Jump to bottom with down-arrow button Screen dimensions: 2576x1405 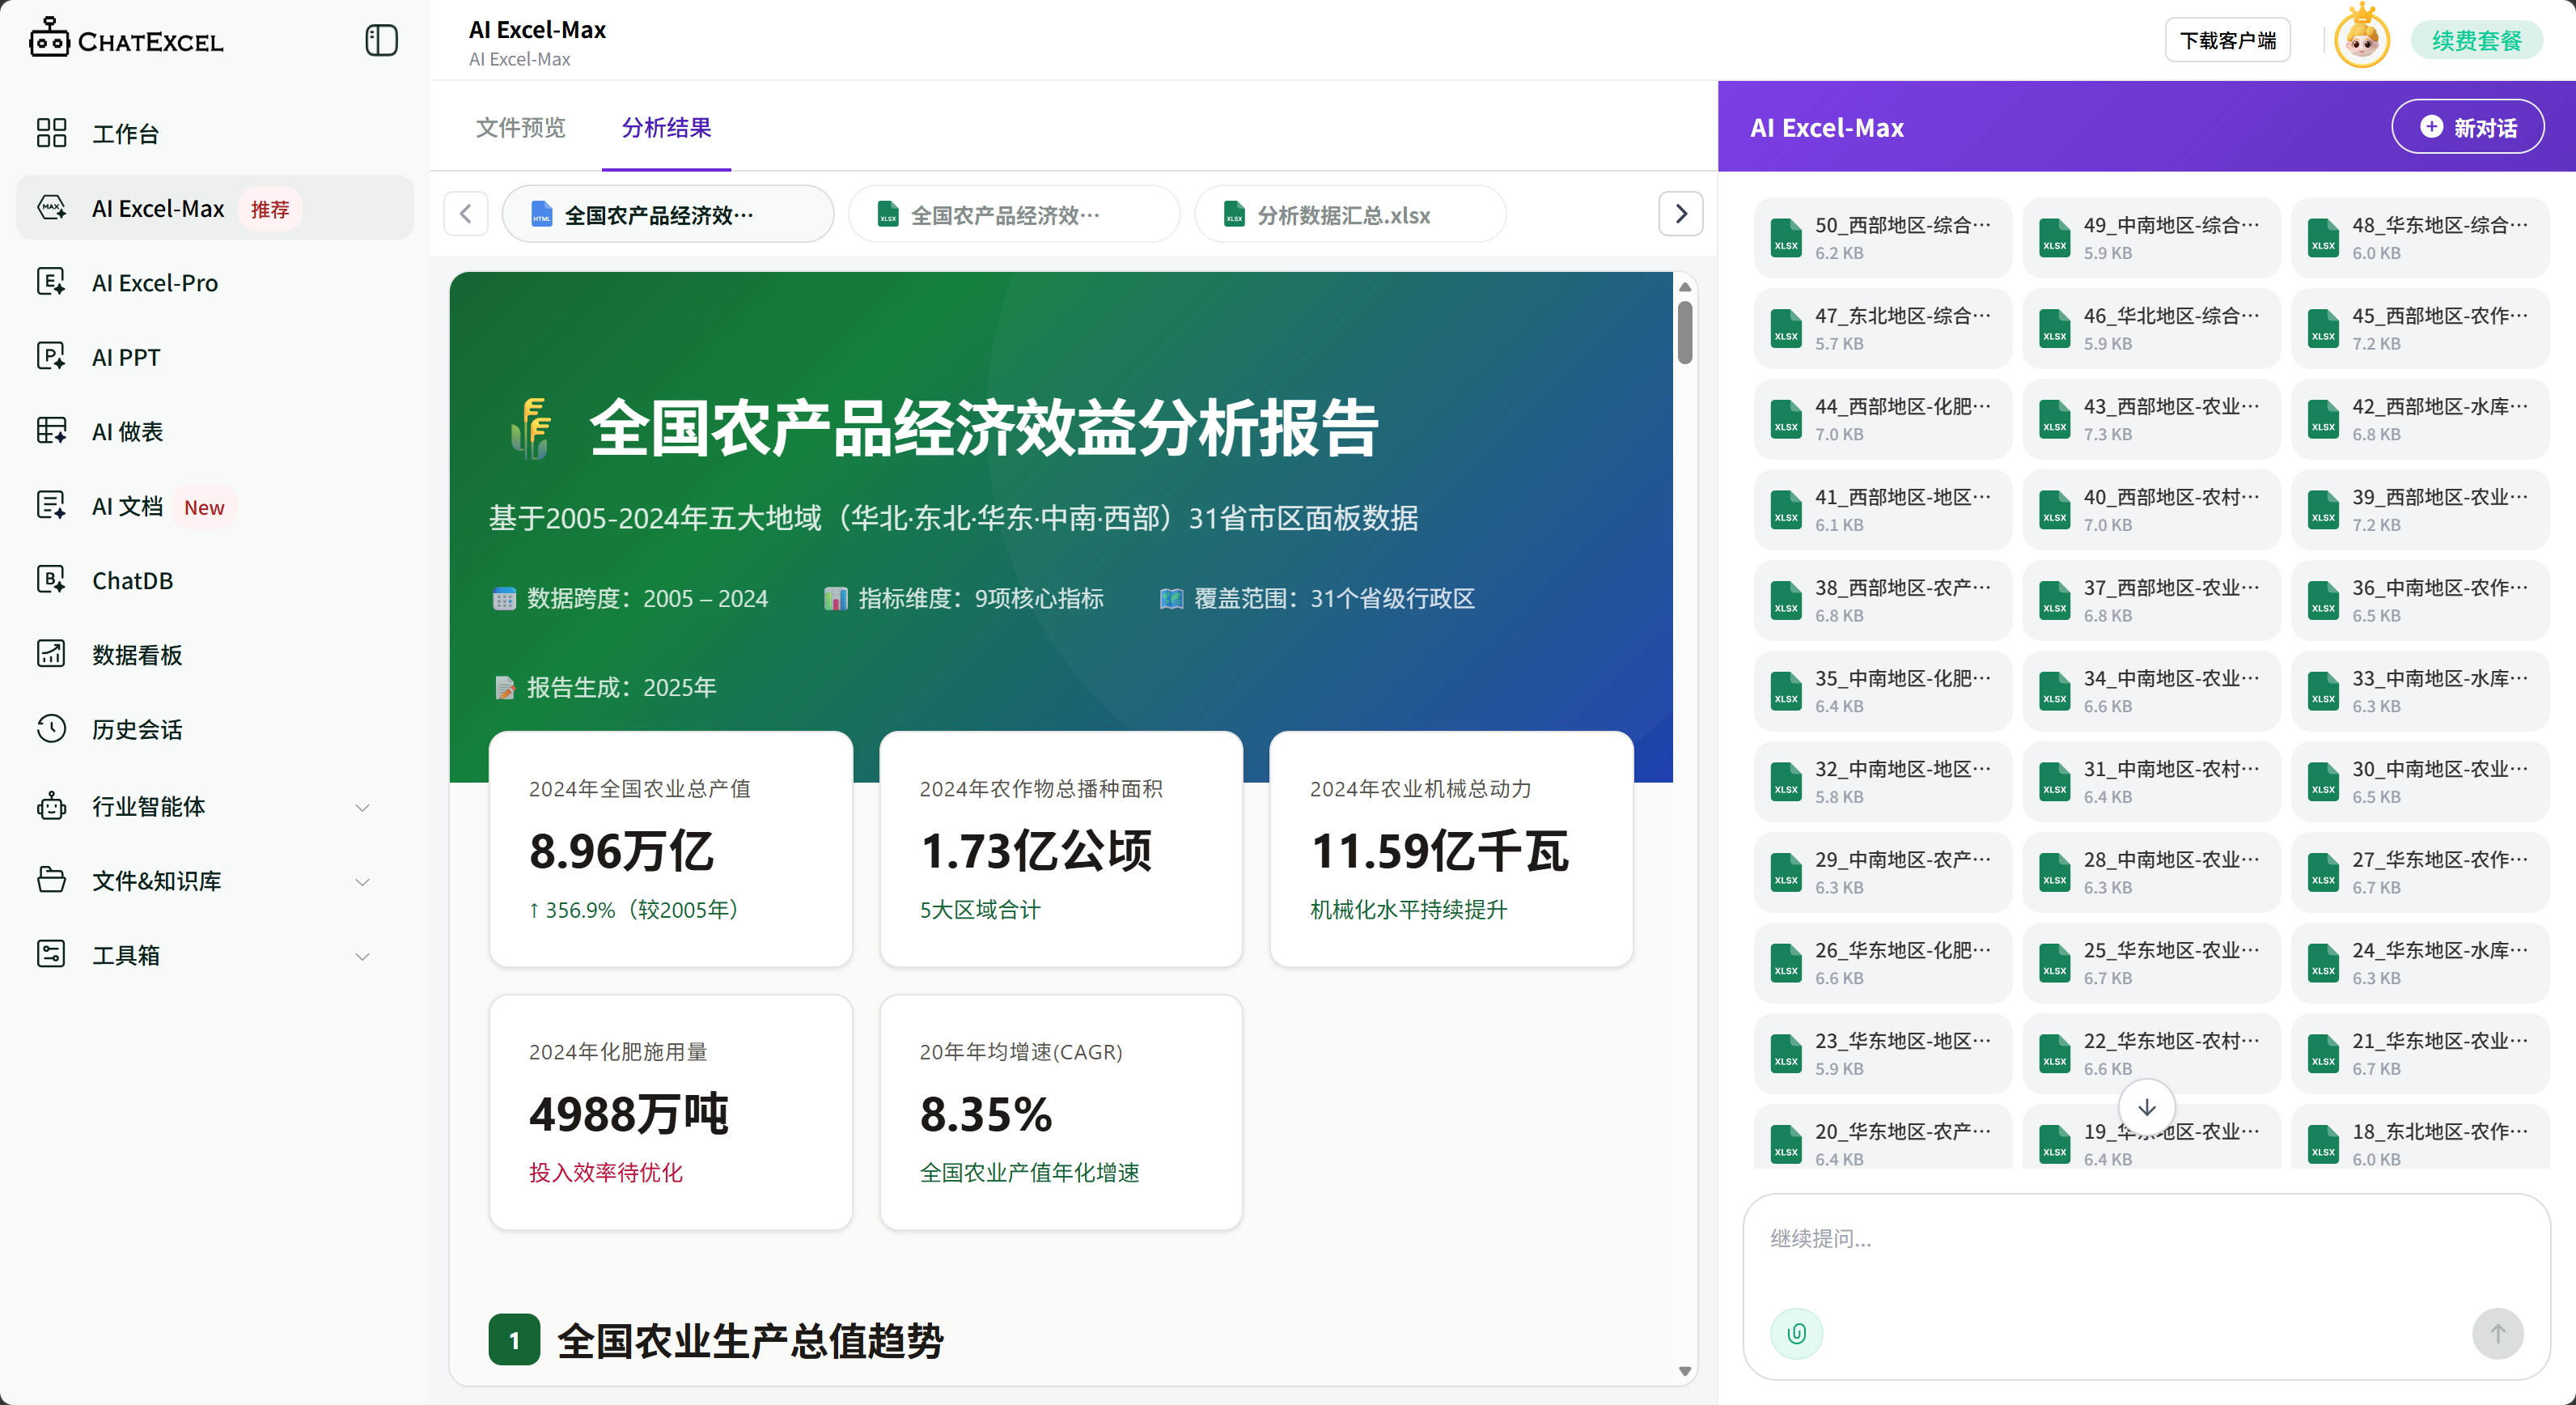click(2146, 1106)
